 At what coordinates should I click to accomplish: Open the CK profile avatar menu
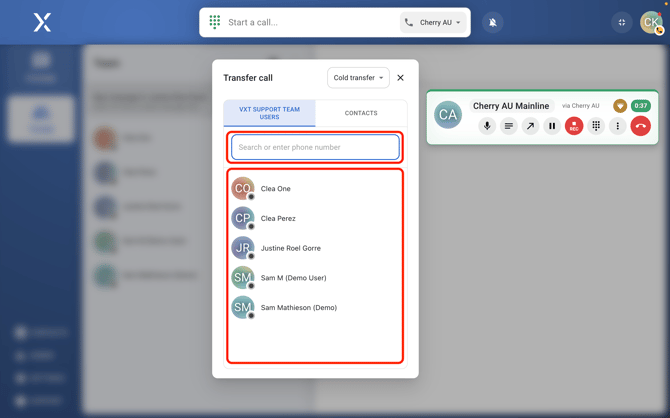[651, 22]
